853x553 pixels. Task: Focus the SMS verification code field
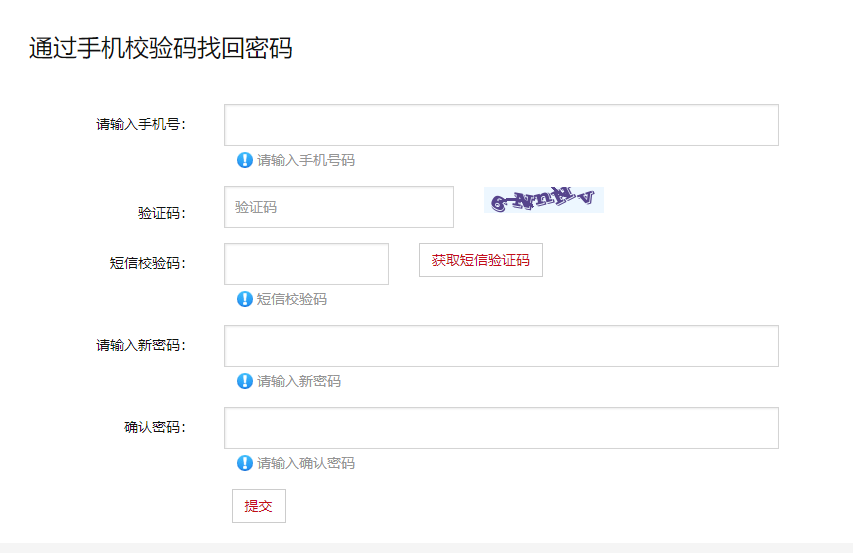coord(306,264)
